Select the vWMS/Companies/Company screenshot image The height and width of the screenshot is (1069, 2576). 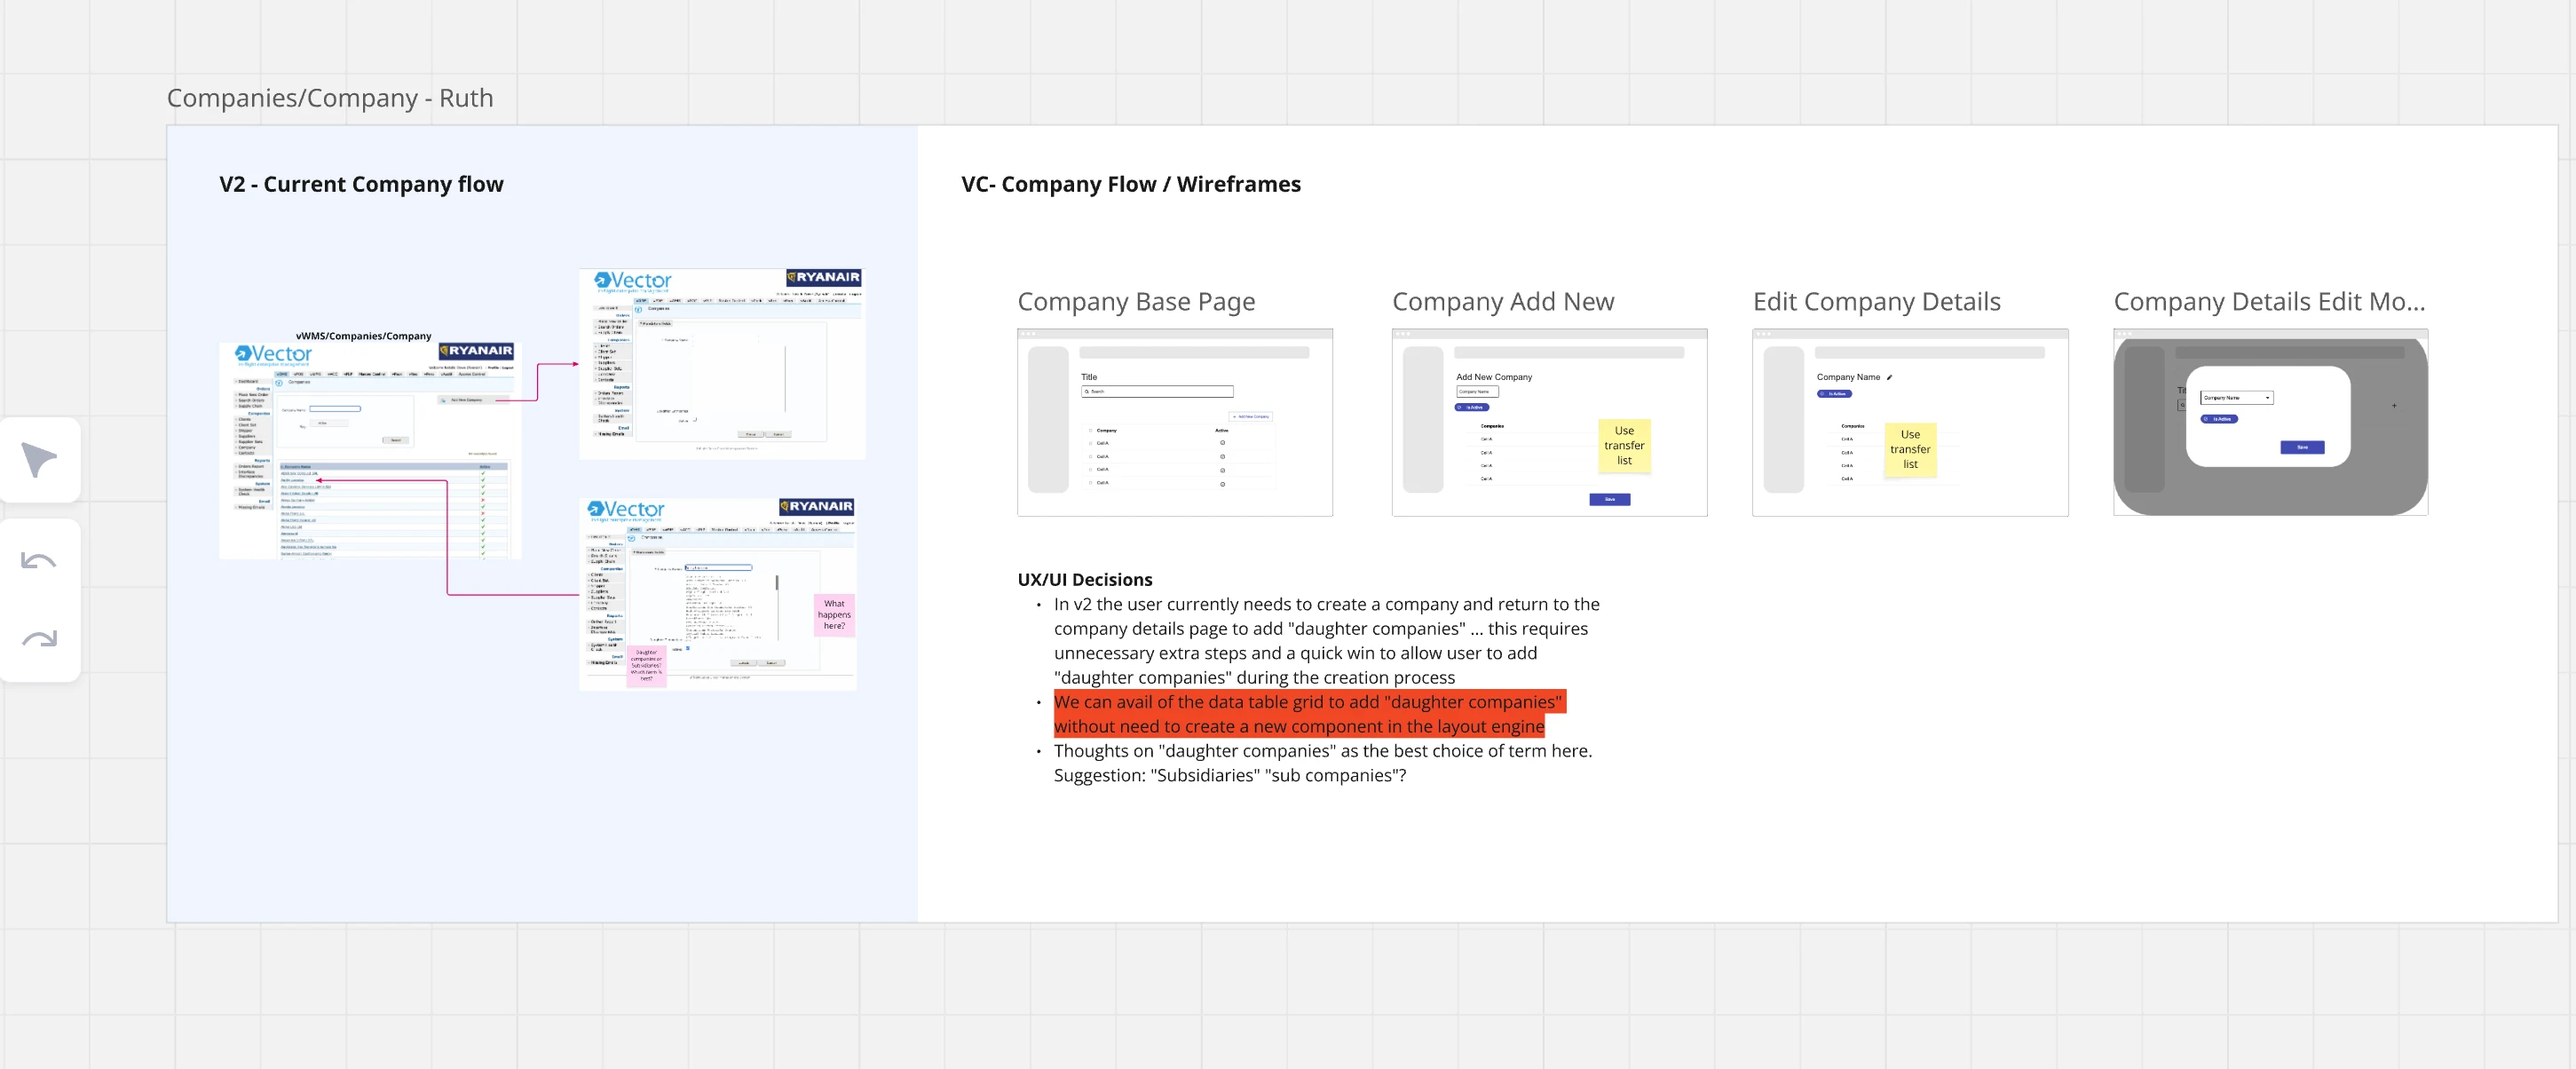pyautogui.click(x=371, y=451)
